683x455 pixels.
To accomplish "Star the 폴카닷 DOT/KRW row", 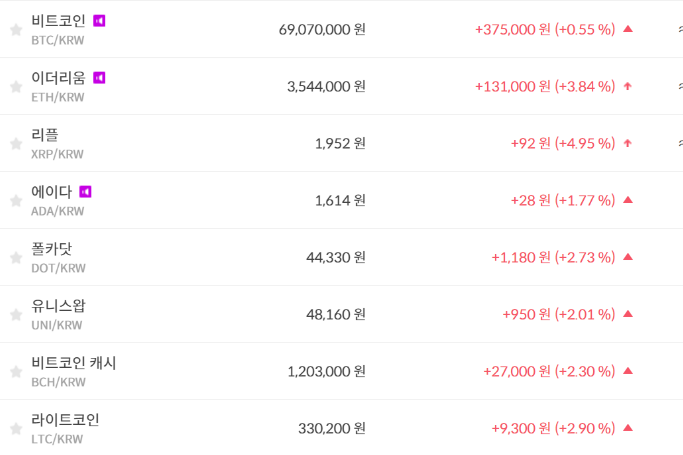I will 16,258.
